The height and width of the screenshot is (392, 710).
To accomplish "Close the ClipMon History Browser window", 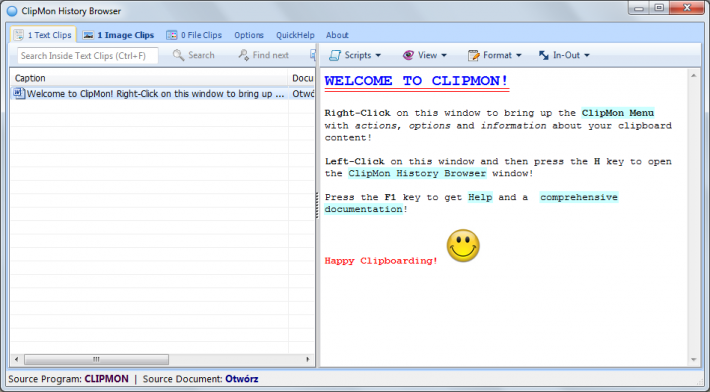I will coord(687,8).
